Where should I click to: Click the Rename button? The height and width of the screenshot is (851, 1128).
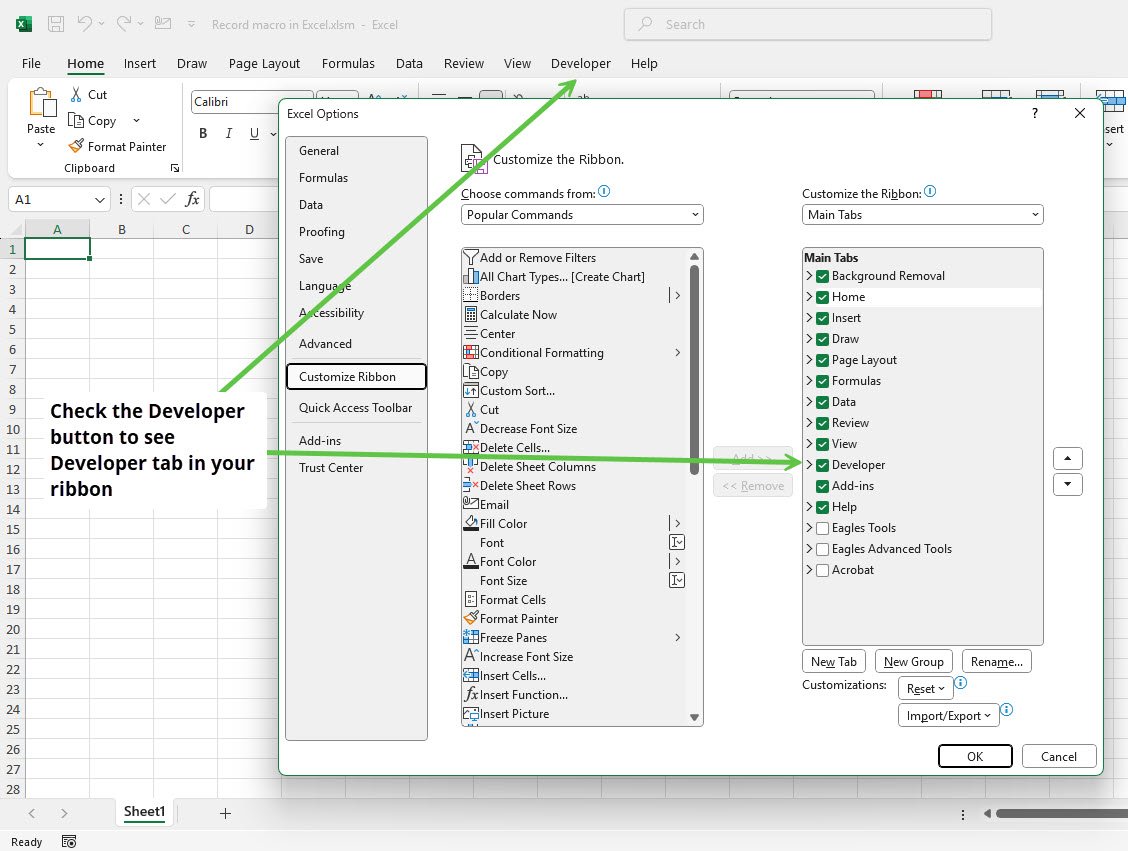pos(996,662)
